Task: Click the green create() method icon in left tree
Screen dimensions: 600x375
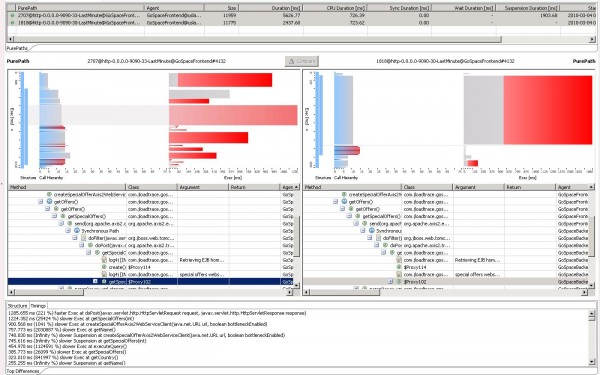Action: click(104, 267)
